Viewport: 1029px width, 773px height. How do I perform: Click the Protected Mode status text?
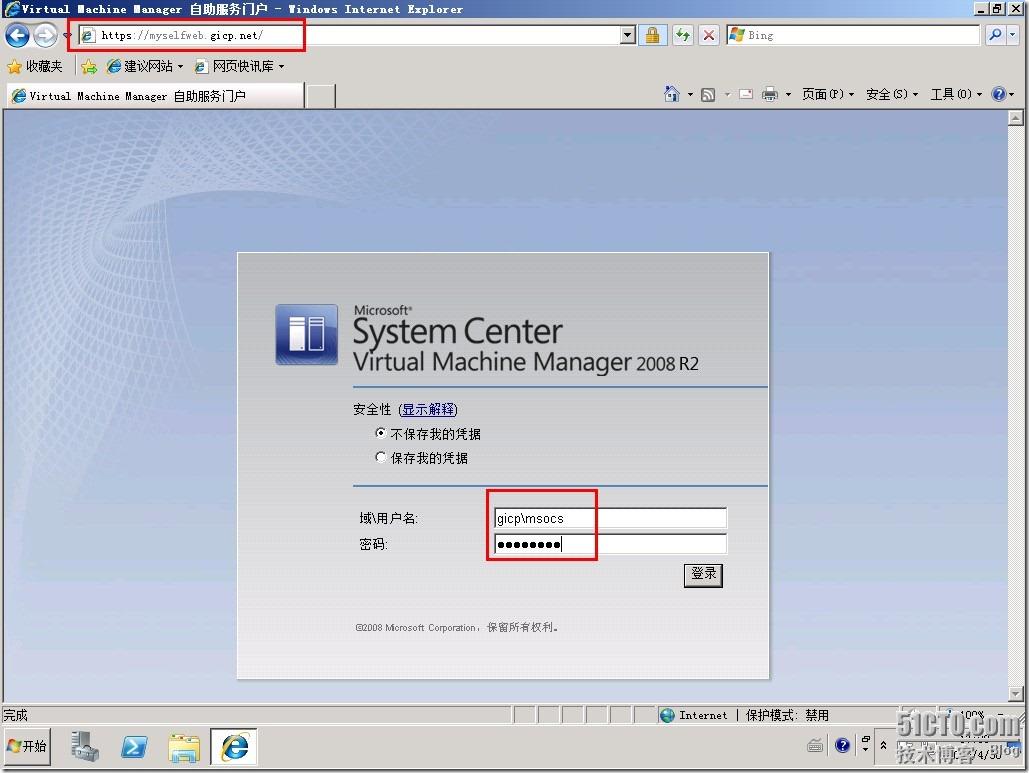tap(787, 715)
